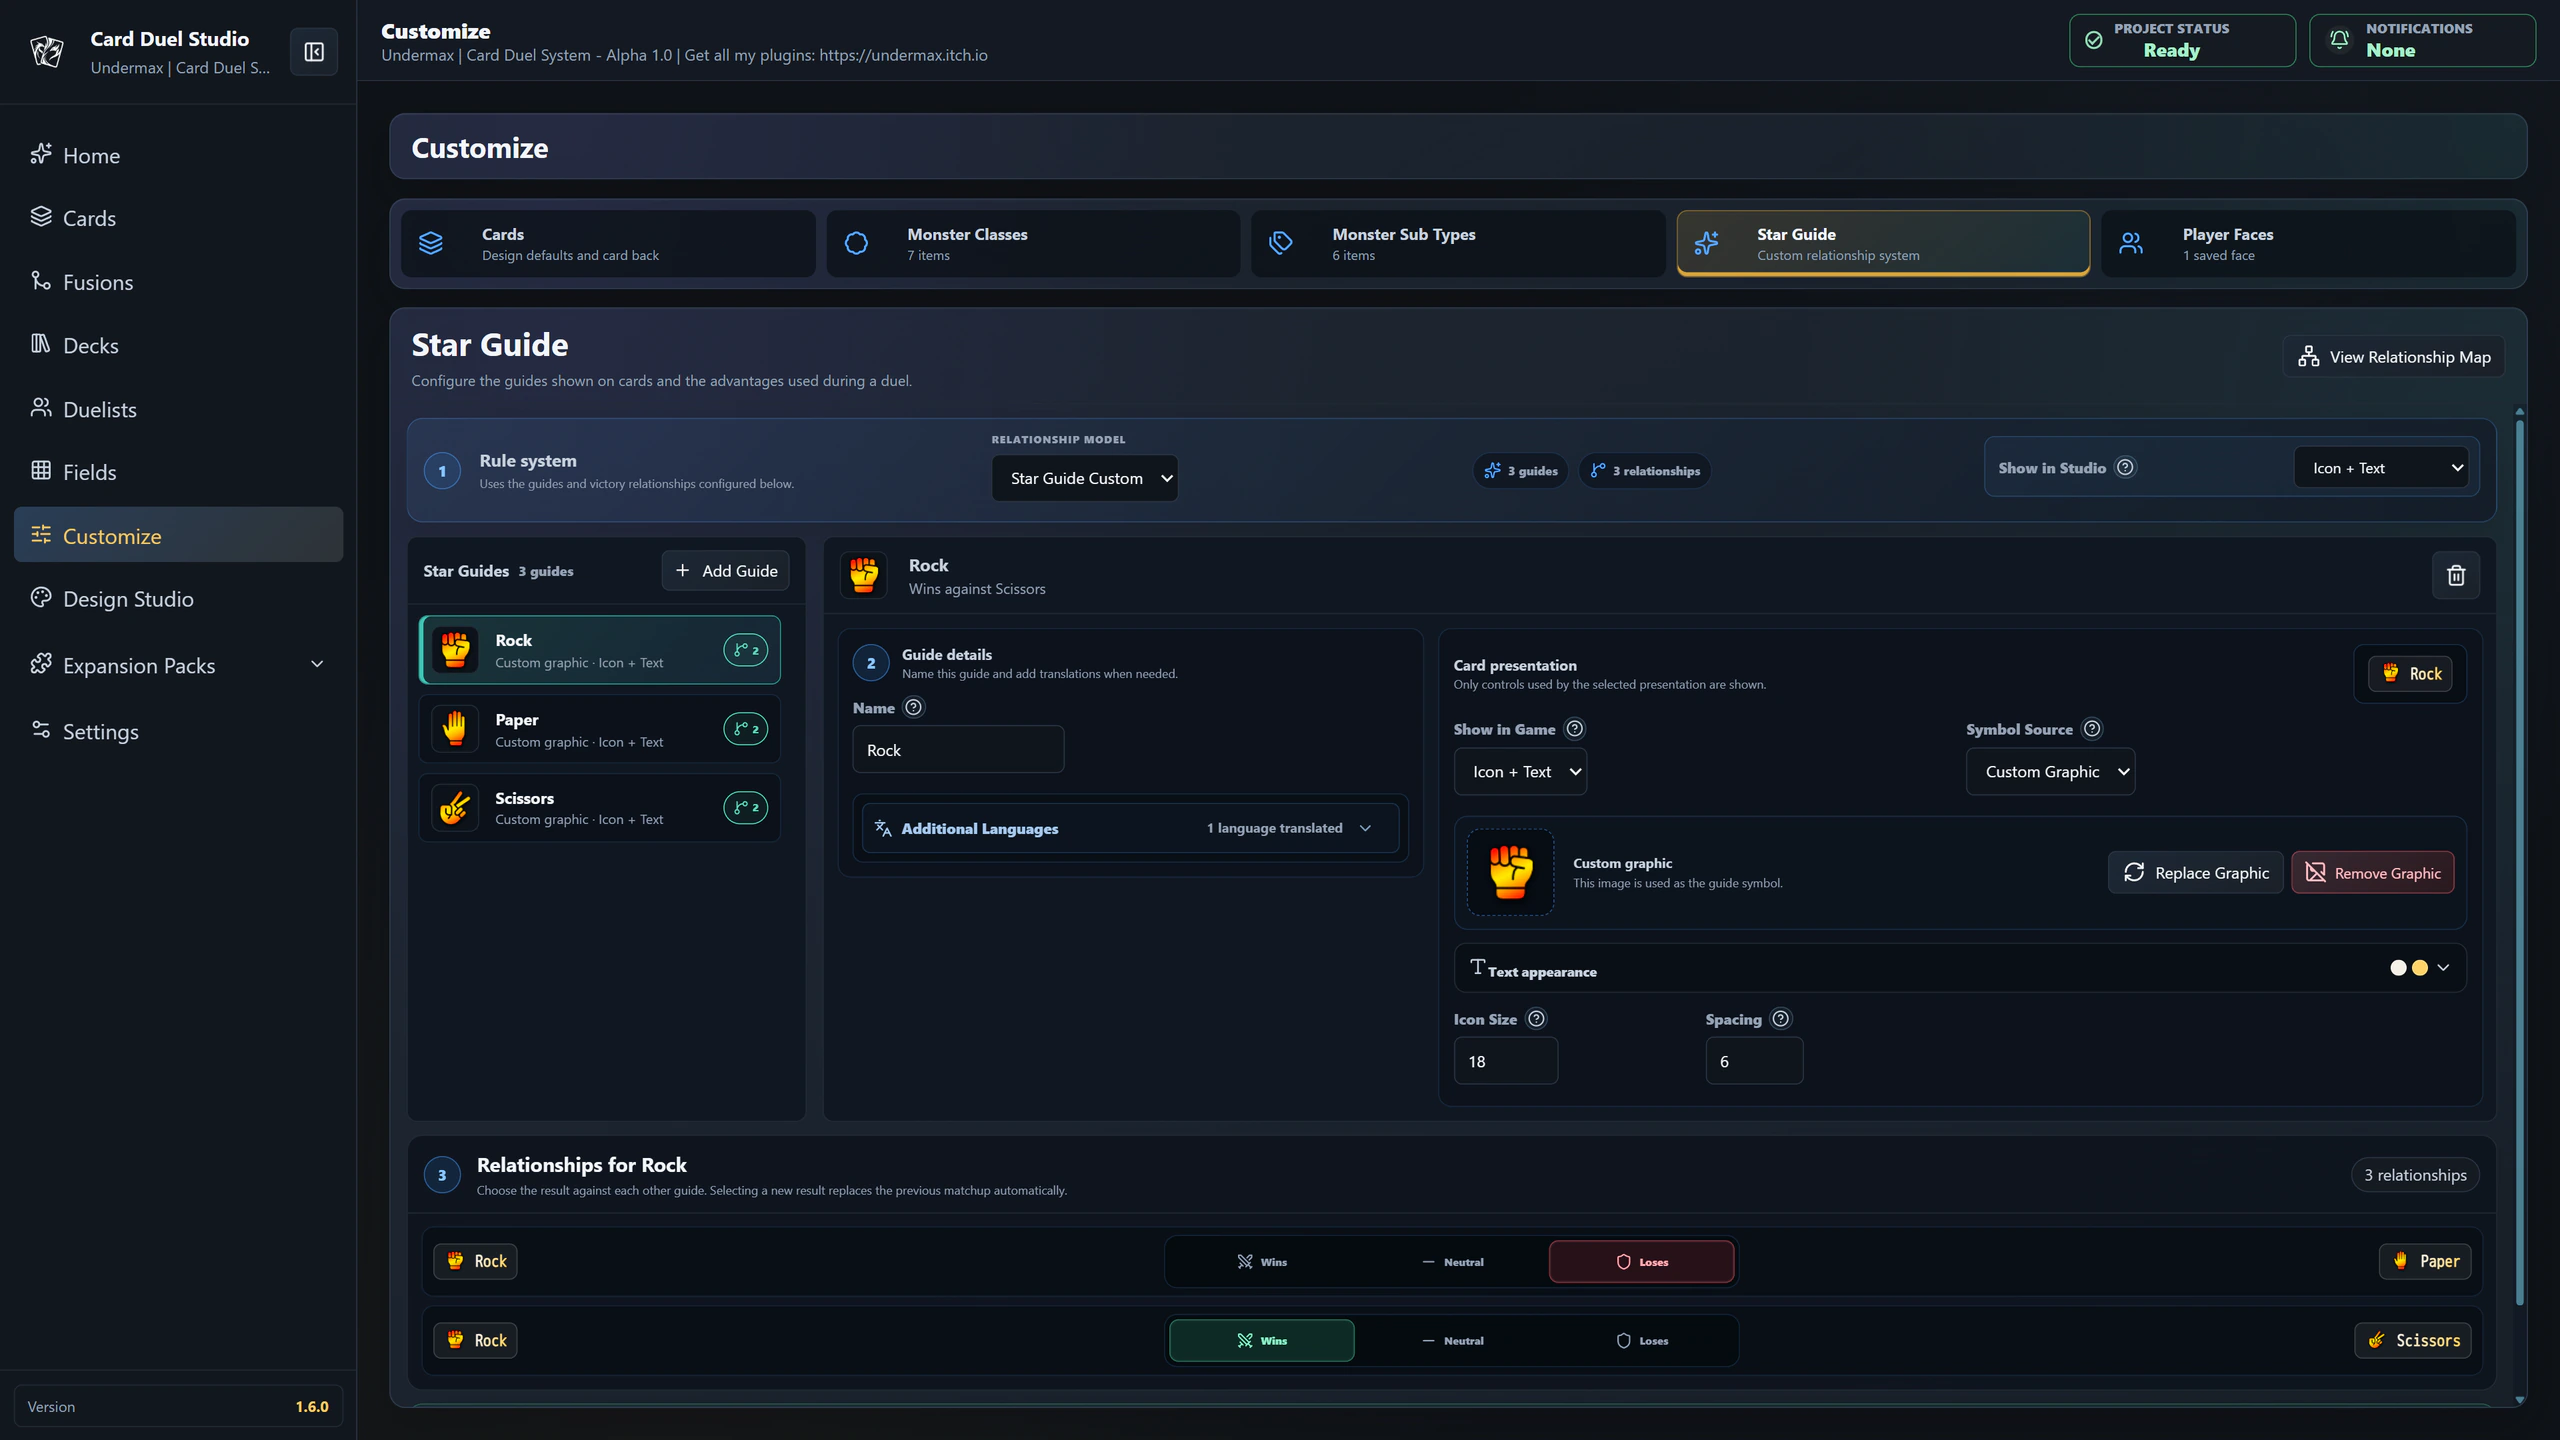Image resolution: width=2560 pixels, height=1440 pixels.
Task: Click the Rock fist icon in detail header
Action: (864, 575)
